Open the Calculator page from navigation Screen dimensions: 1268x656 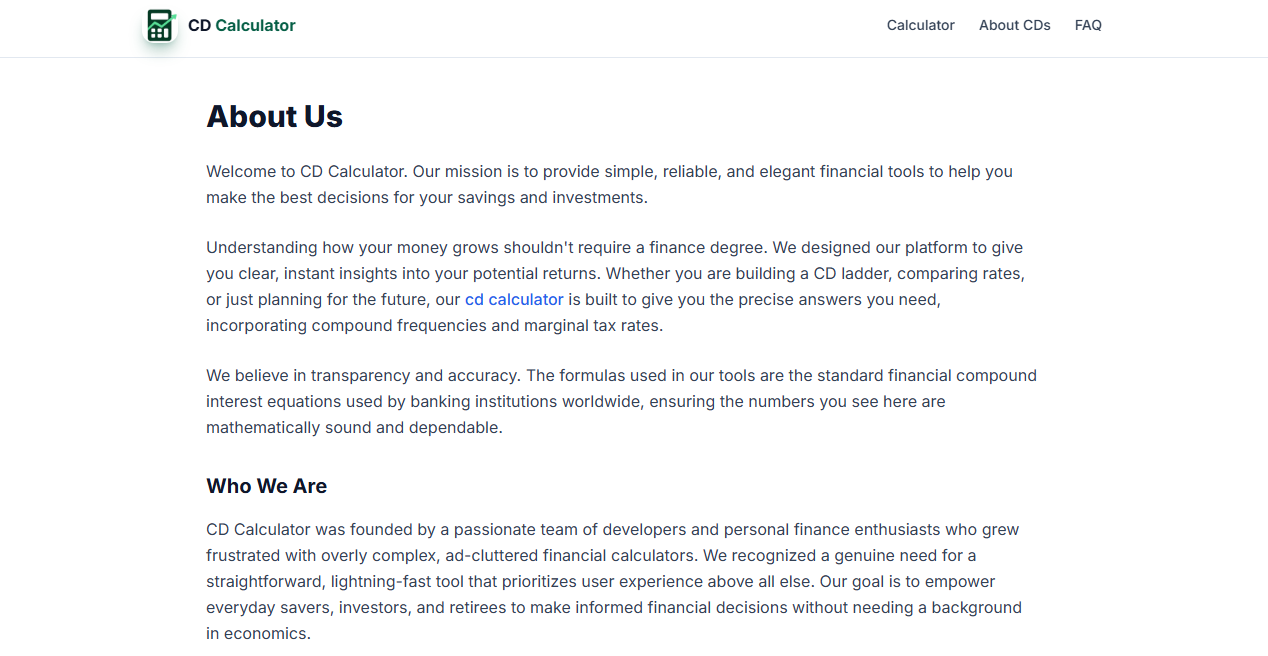tap(920, 25)
